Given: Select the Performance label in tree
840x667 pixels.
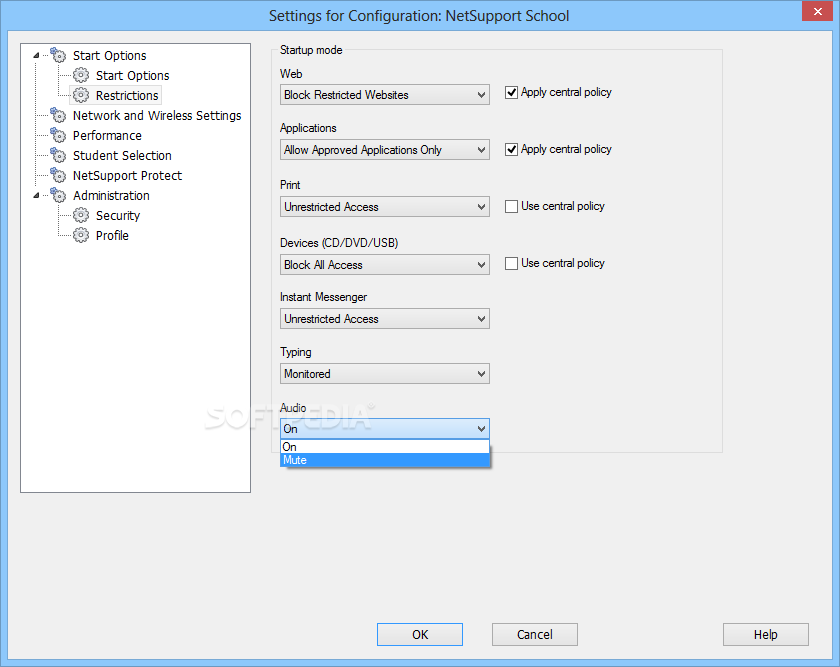Looking at the screenshot, I should click(107, 135).
